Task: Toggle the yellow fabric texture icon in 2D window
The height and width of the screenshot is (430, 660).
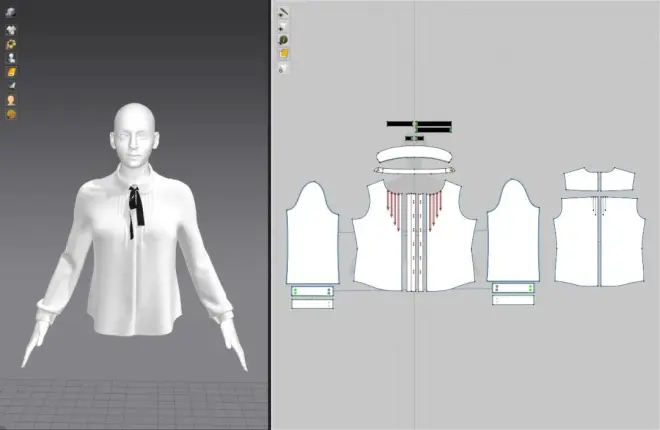Action: 284,54
